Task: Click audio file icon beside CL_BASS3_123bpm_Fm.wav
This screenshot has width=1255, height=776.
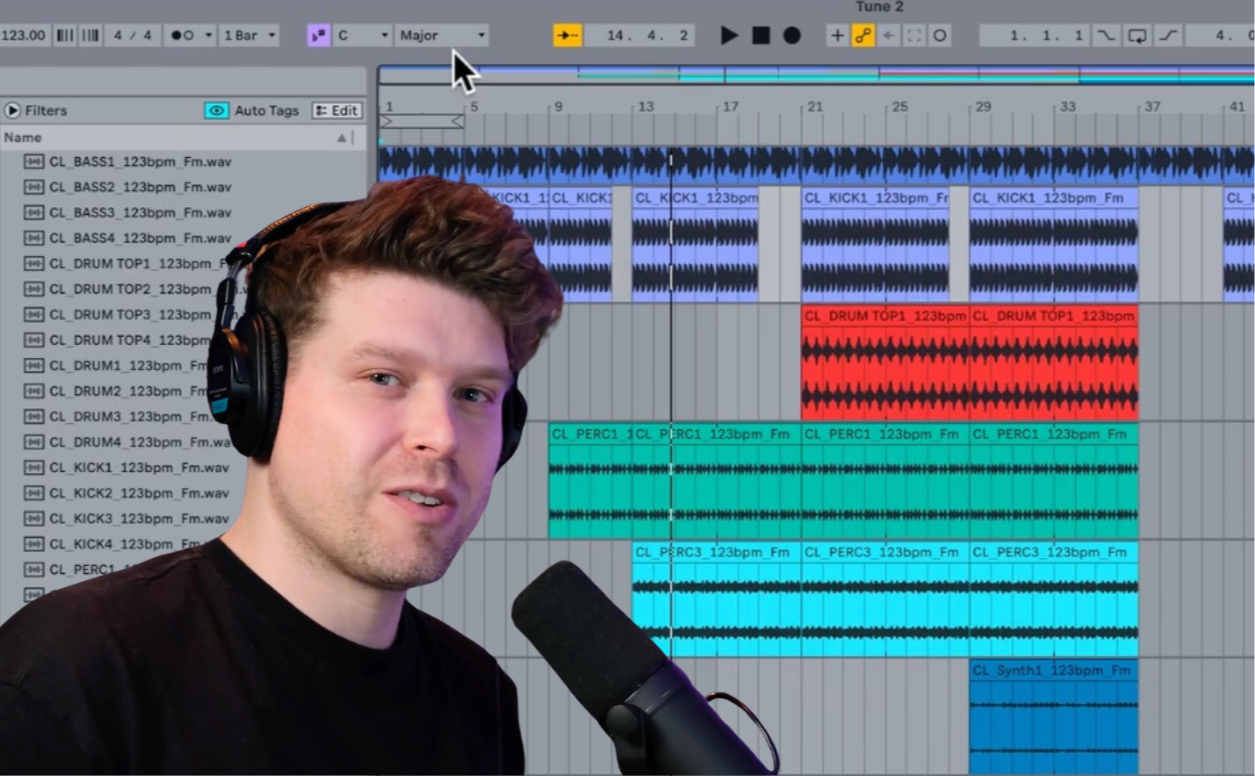Action: (x=34, y=212)
